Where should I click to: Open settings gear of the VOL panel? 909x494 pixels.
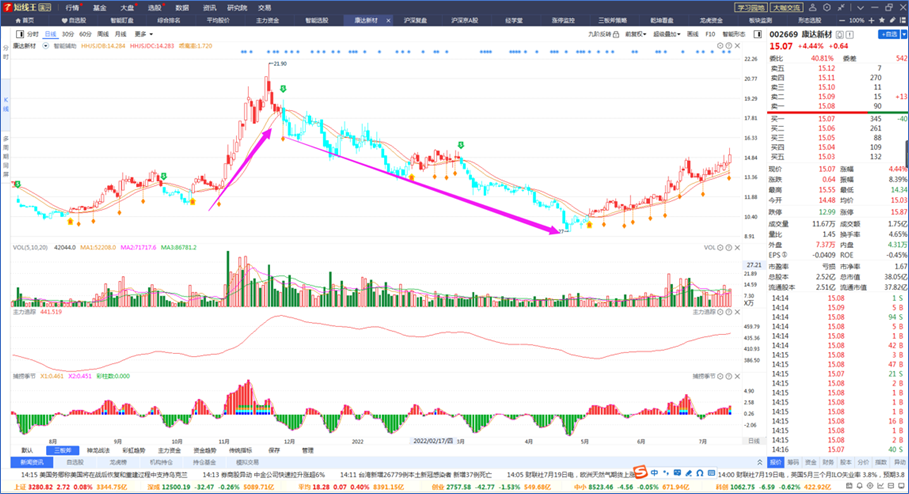(721, 248)
